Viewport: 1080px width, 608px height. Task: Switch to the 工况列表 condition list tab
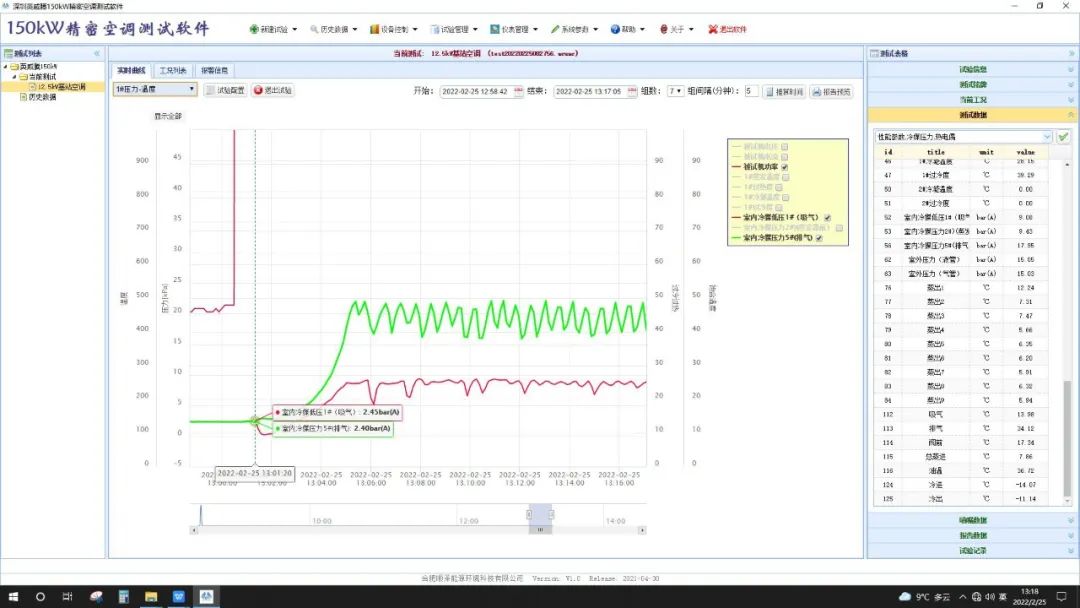tap(173, 70)
